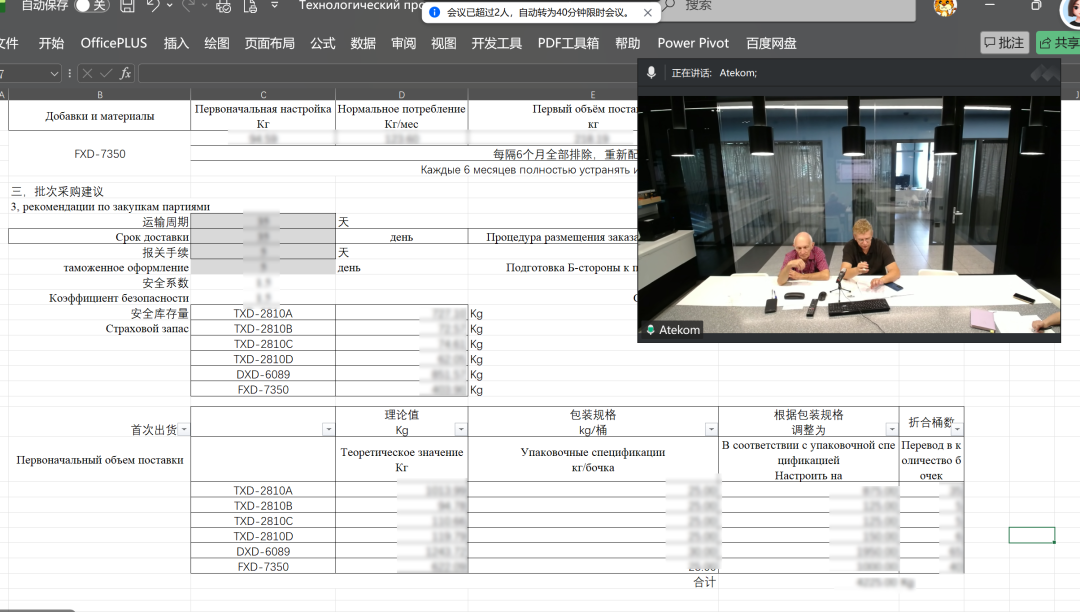This screenshot has height=612, width=1080.
Task: Select cell 'Теоретическое значение Кг'
Action: point(402,460)
